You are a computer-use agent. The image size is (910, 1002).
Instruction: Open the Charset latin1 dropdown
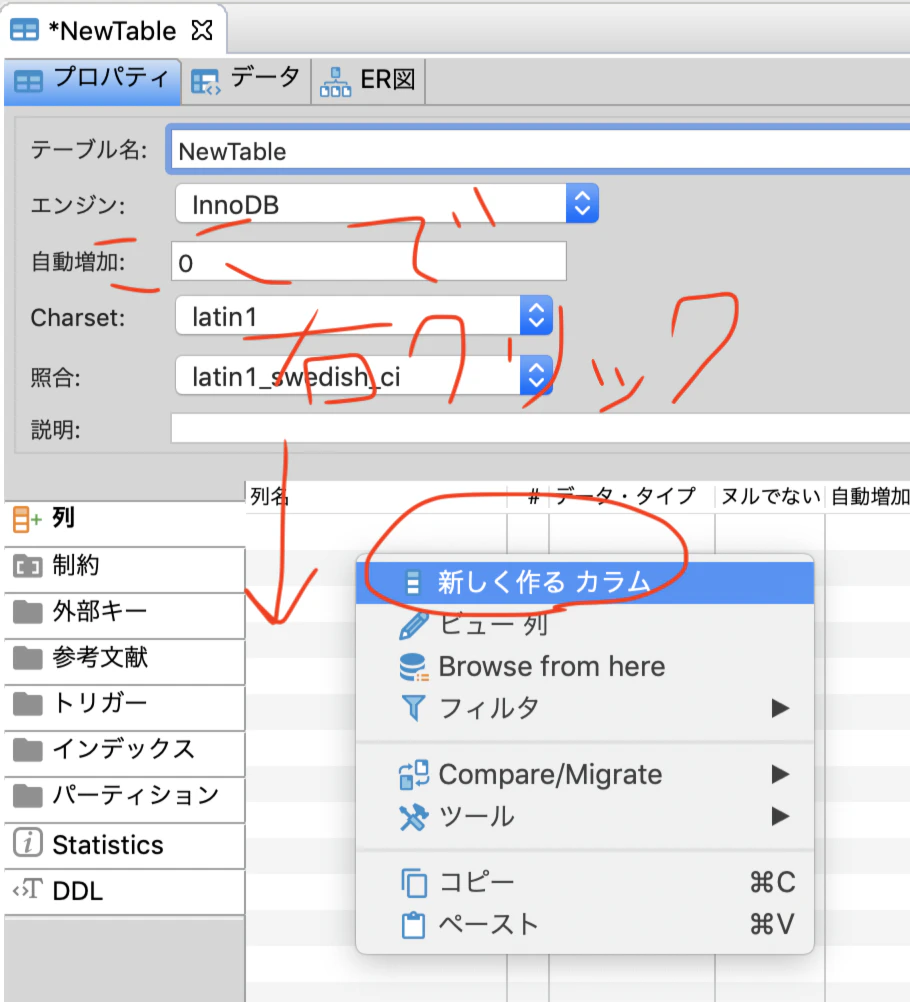coord(364,316)
